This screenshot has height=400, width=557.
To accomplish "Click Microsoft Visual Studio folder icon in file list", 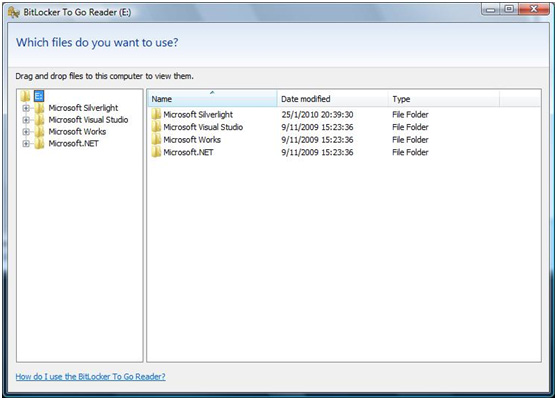I will (x=156, y=127).
